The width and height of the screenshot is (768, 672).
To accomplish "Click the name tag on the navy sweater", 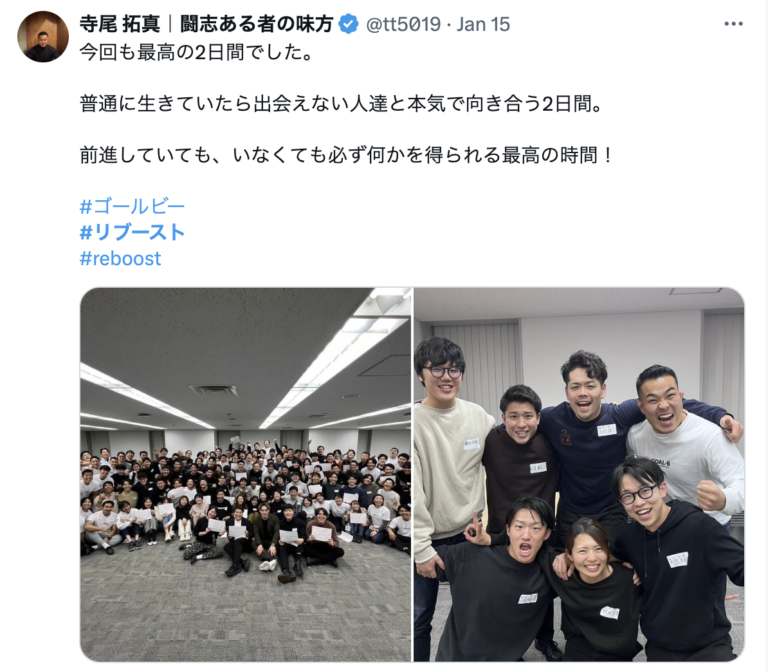I will coord(606,430).
